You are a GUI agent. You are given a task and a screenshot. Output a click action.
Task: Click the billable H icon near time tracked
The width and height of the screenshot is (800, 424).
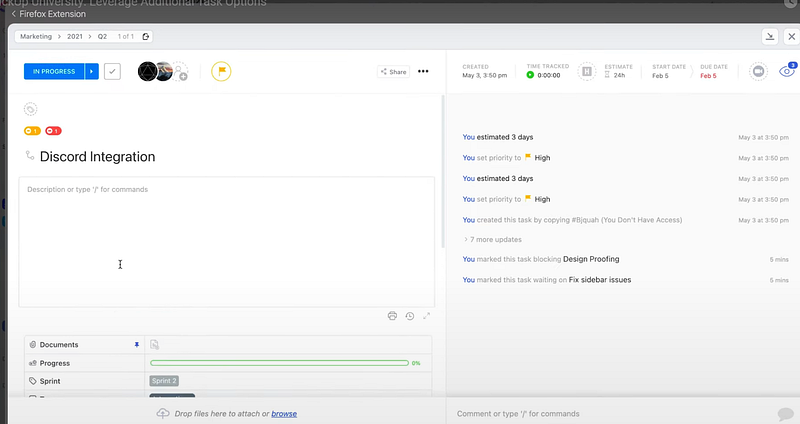587,71
